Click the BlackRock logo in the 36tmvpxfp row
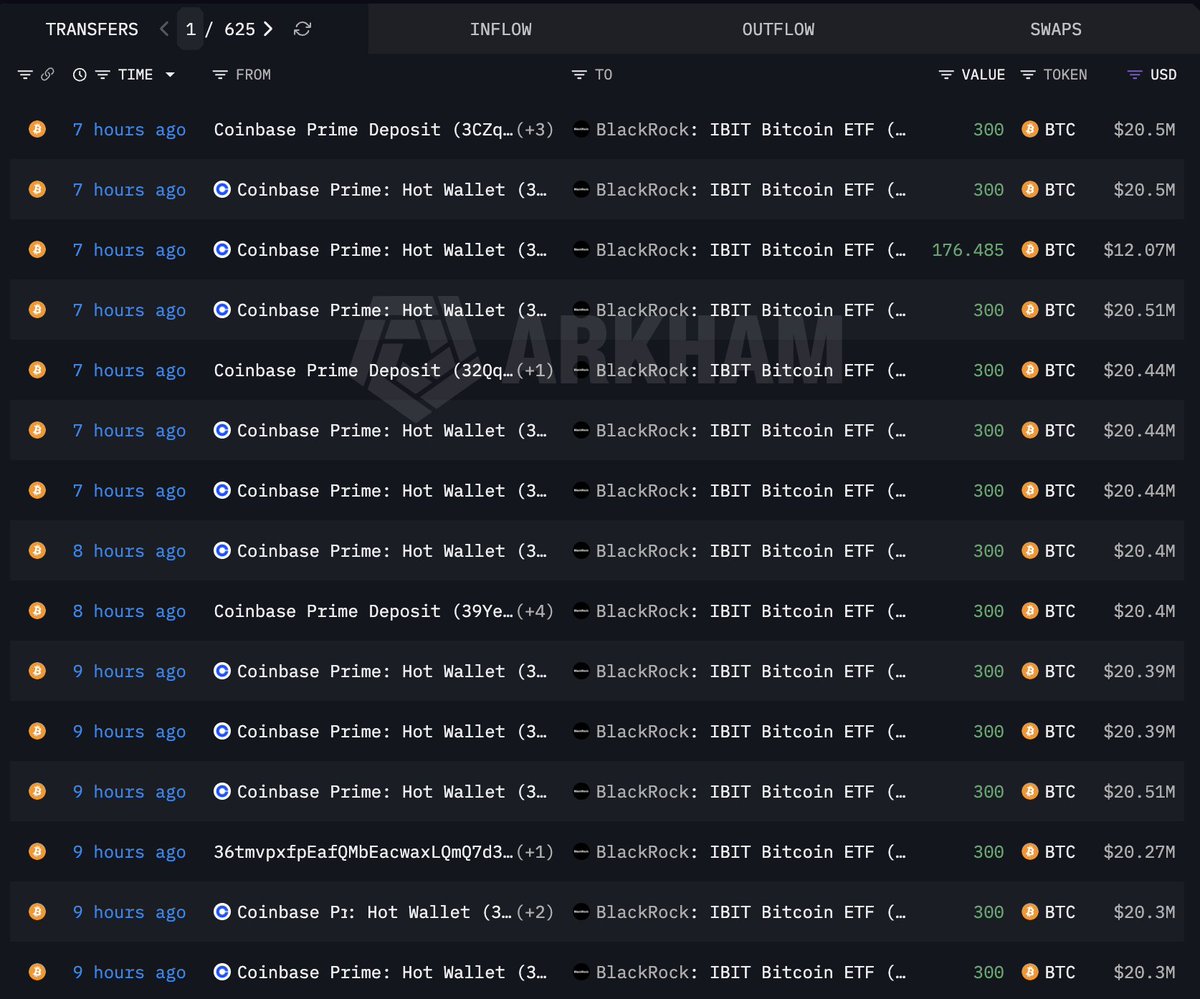Screen dimensions: 1200x999 point(581,852)
